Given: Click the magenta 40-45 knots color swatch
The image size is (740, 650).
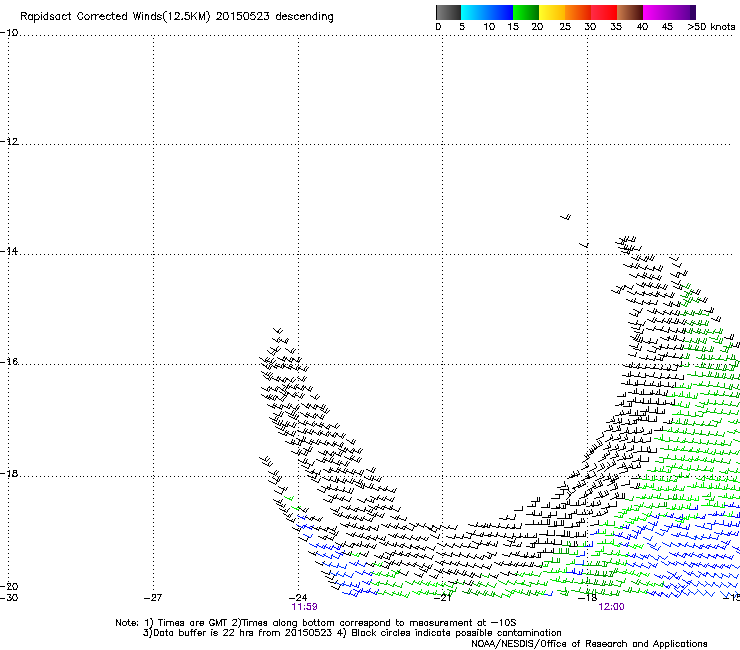Looking at the screenshot, I should [x=656, y=12].
